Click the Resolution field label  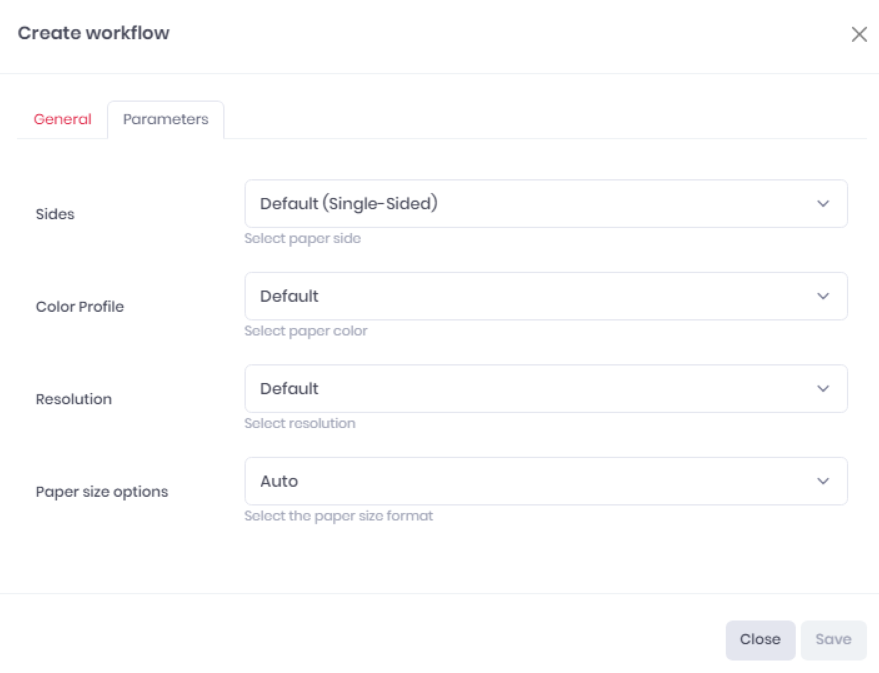(74, 399)
